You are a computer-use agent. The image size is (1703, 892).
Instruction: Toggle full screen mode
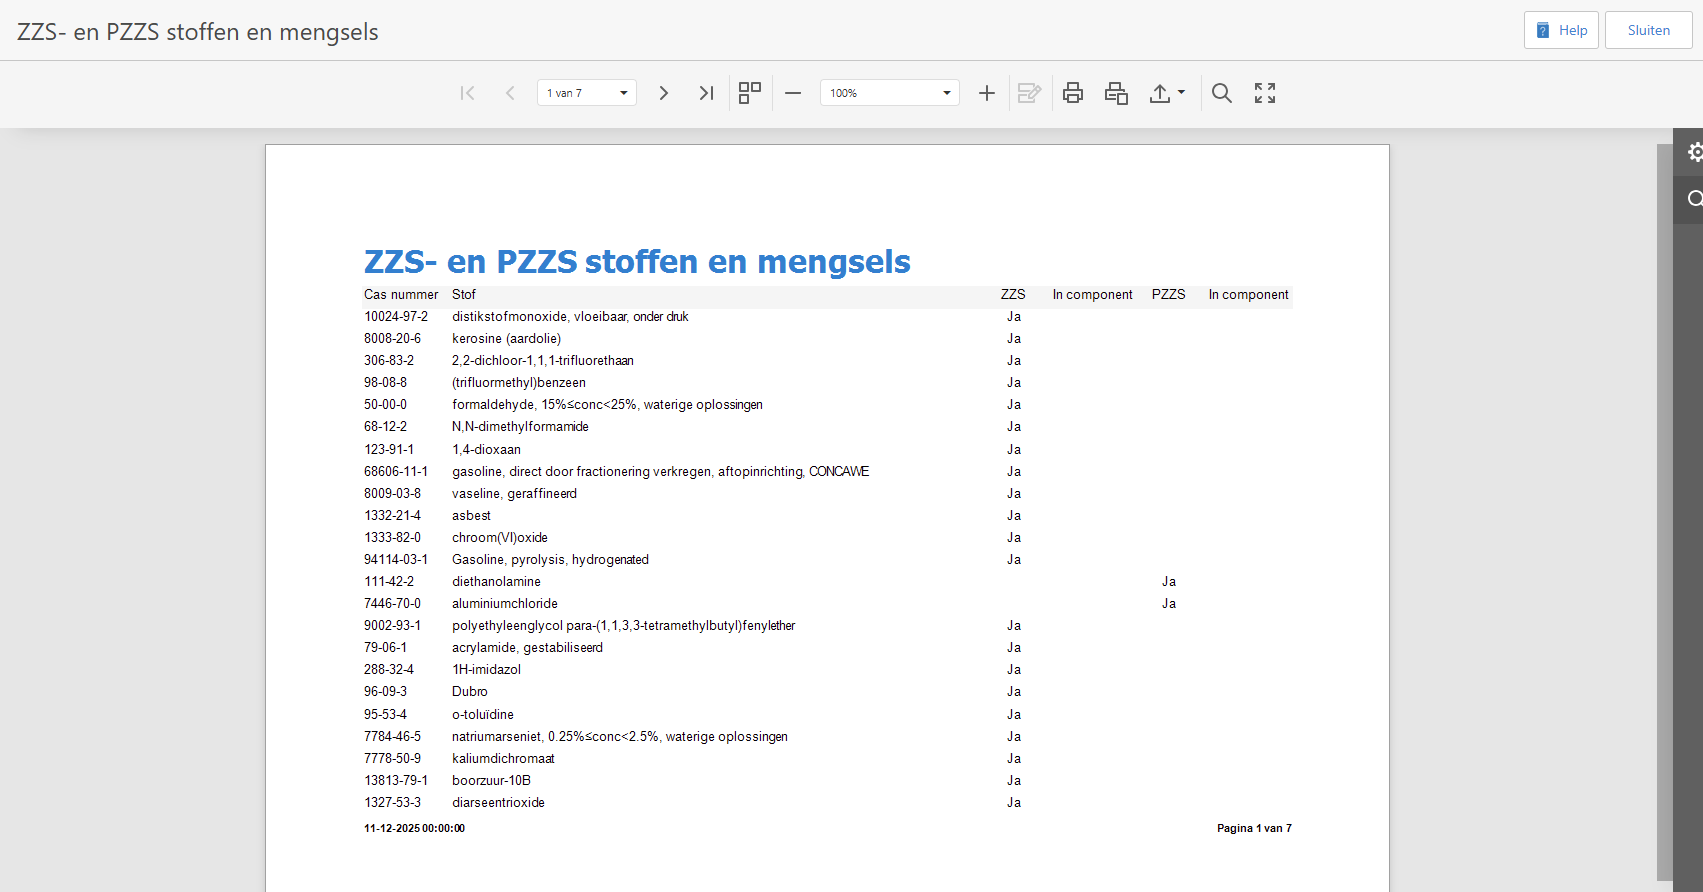(x=1265, y=93)
